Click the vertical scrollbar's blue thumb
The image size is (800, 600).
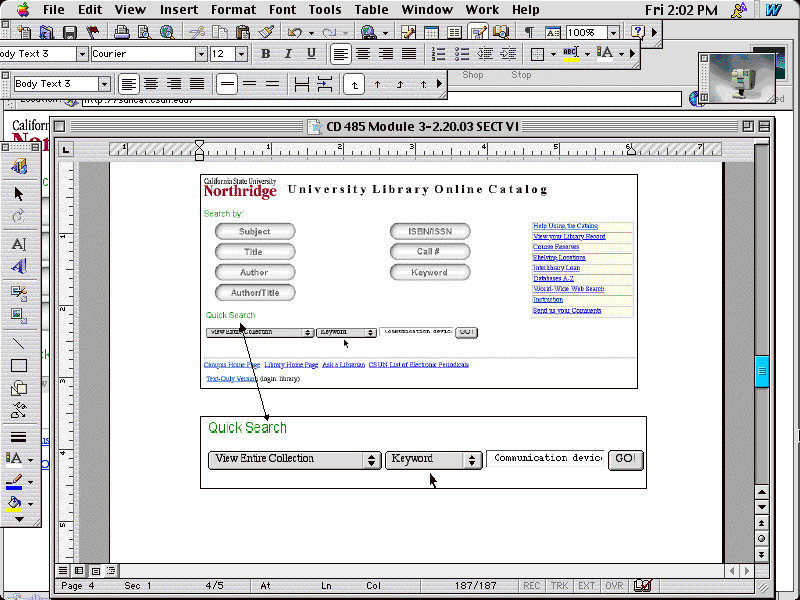(x=762, y=371)
